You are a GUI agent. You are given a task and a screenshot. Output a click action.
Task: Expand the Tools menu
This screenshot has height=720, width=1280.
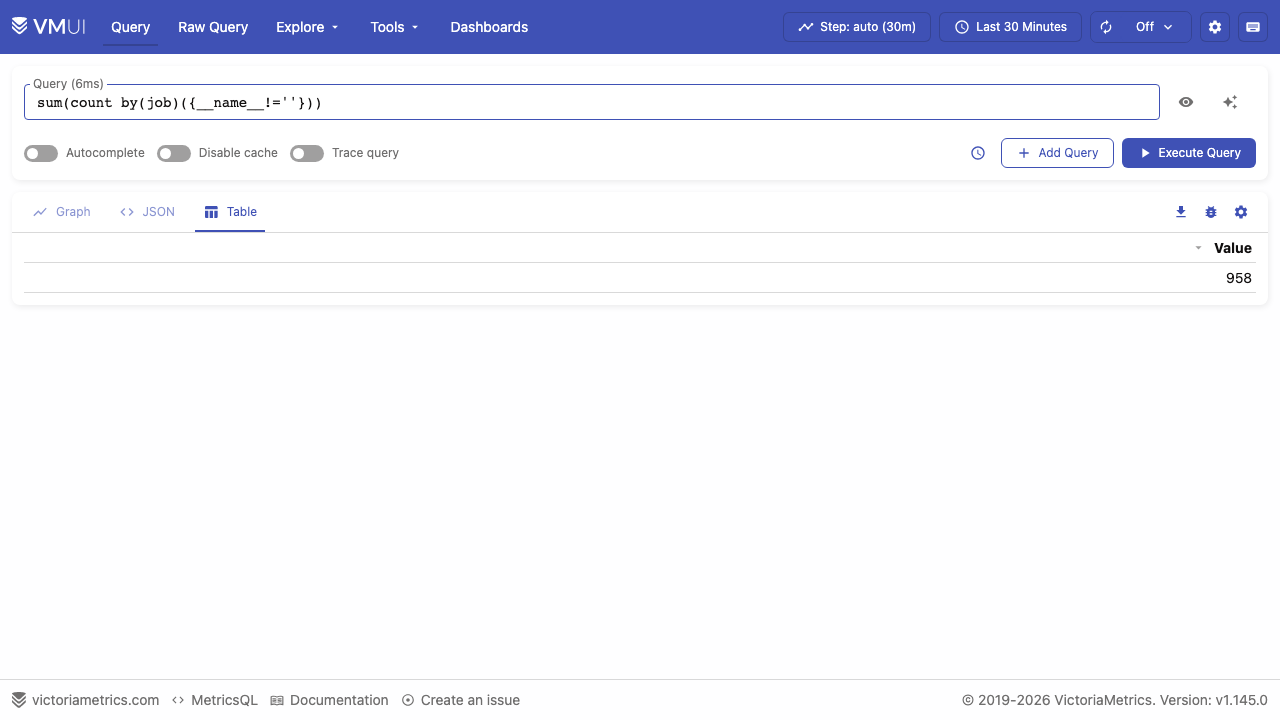click(395, 27)
